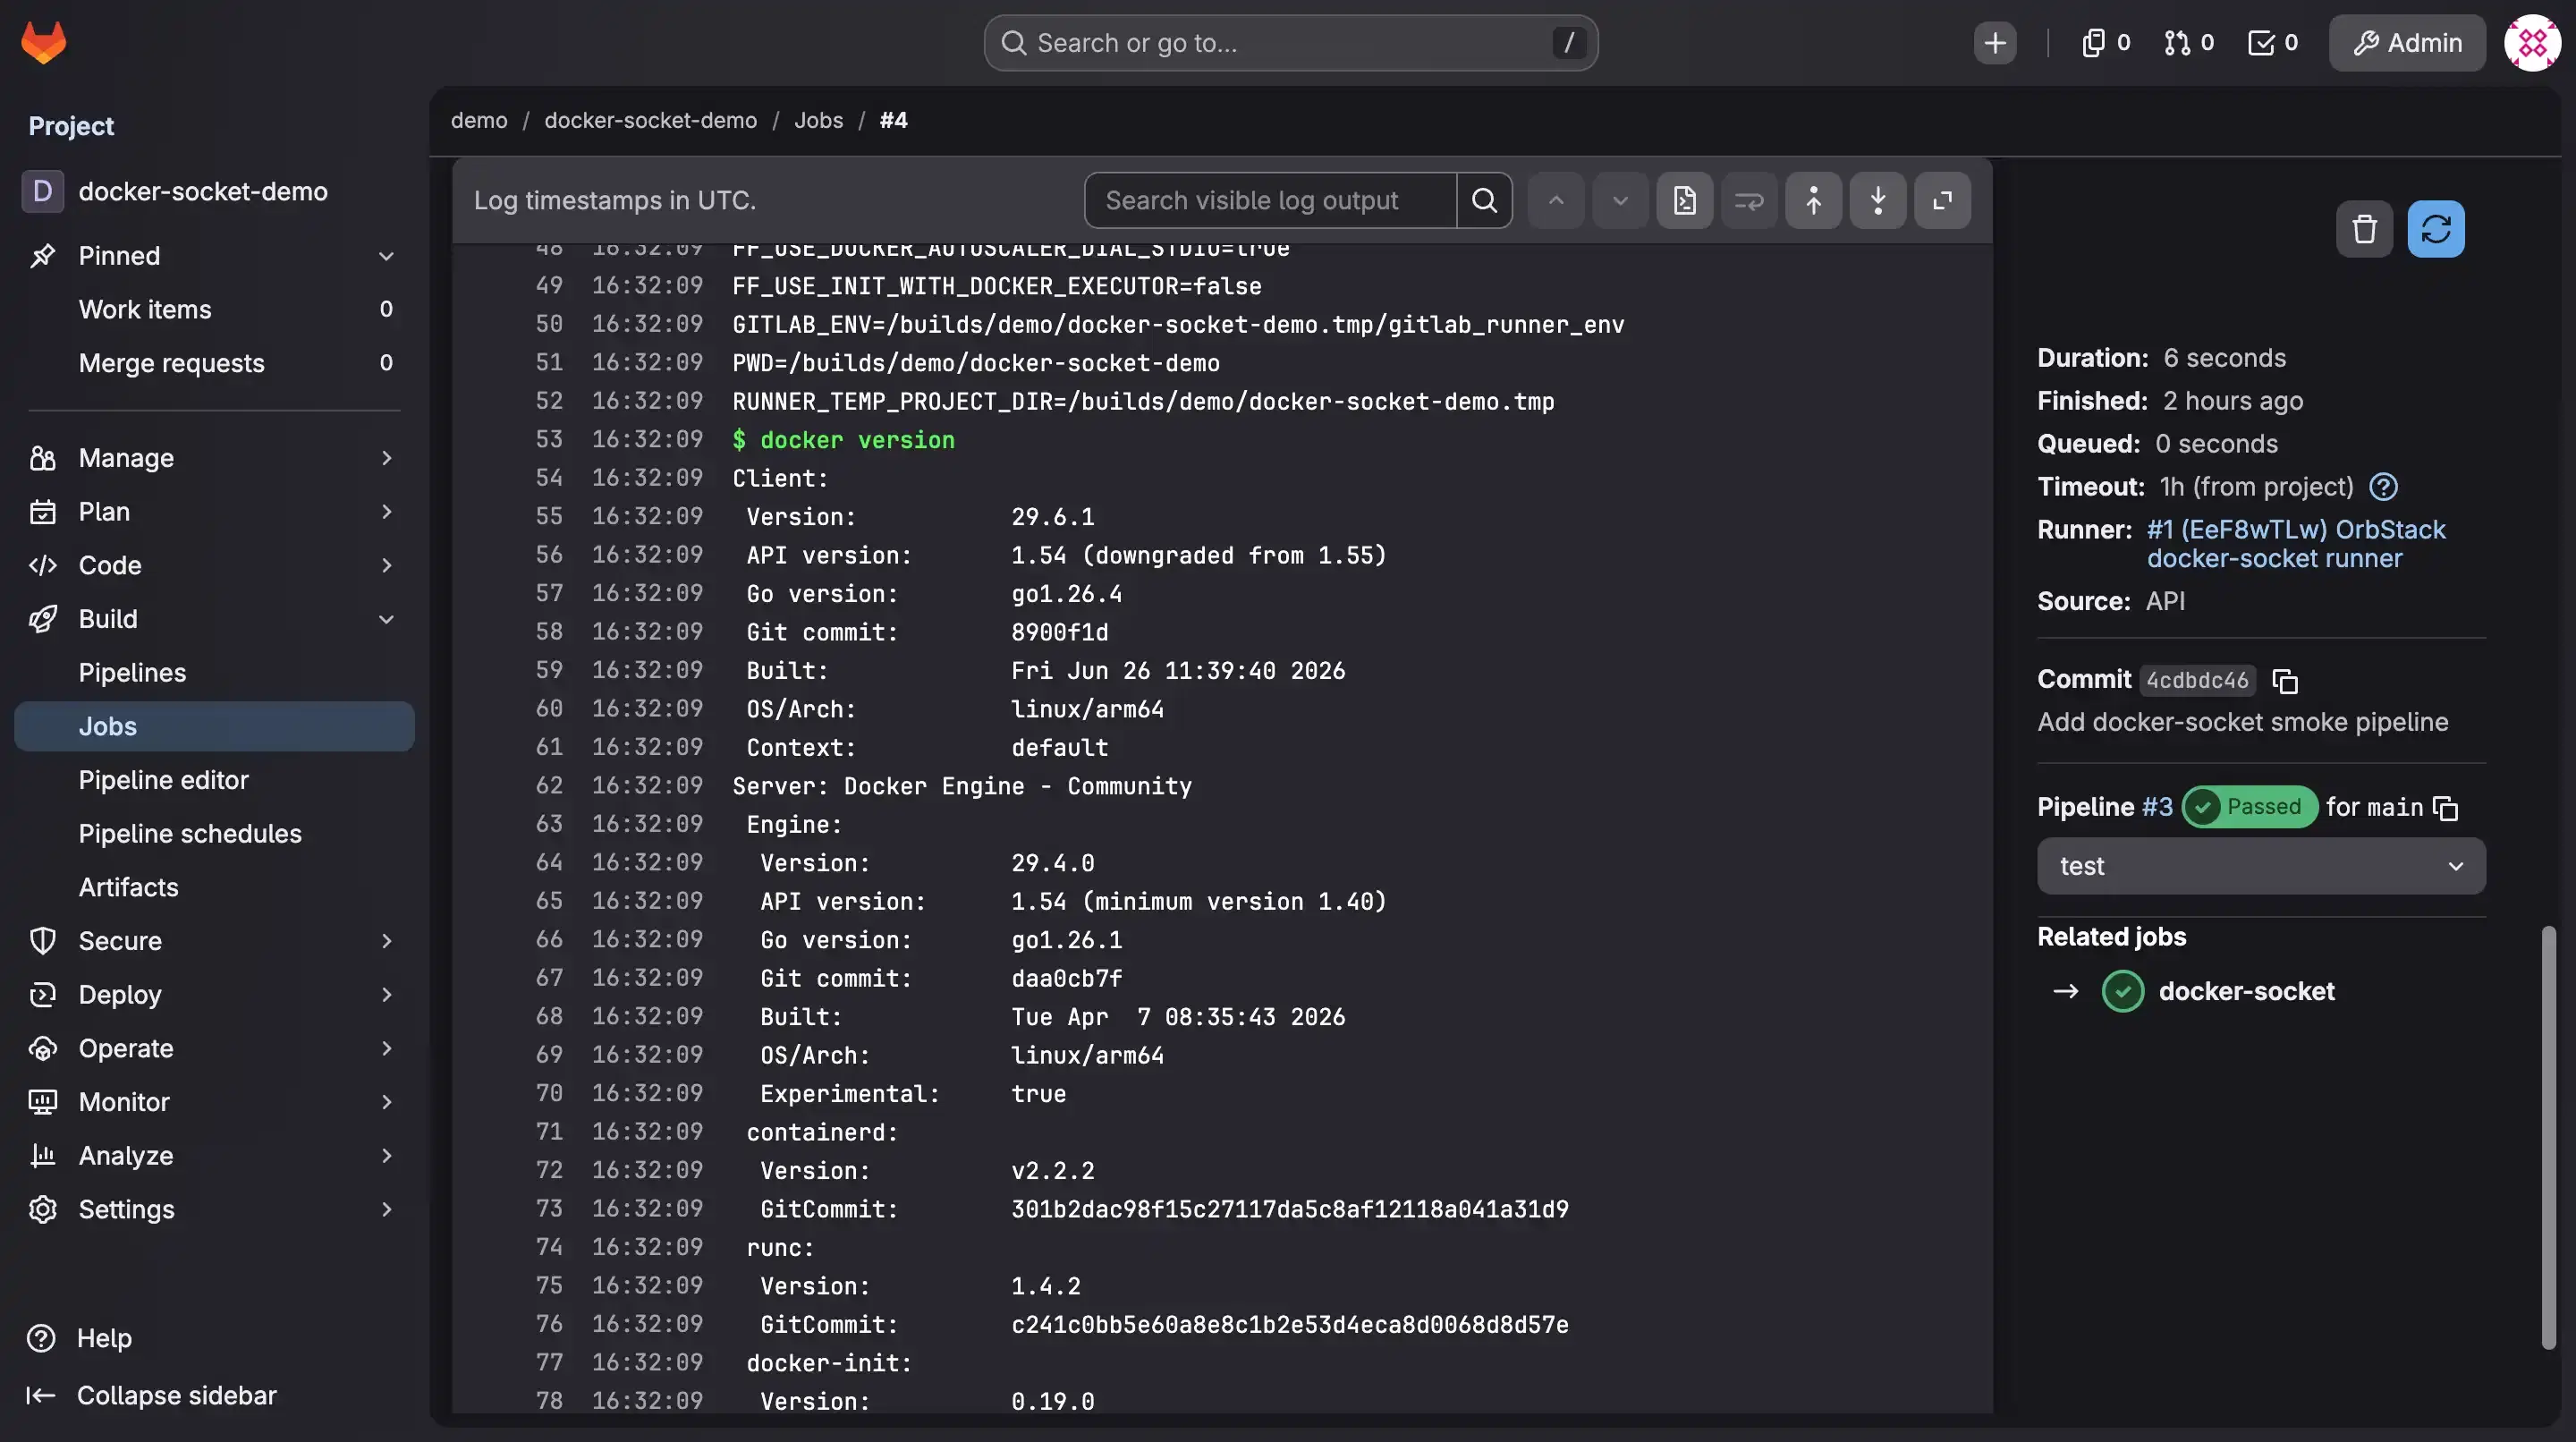
Task: Jump to bottom of job log
Action: (x=1878, y=200)
